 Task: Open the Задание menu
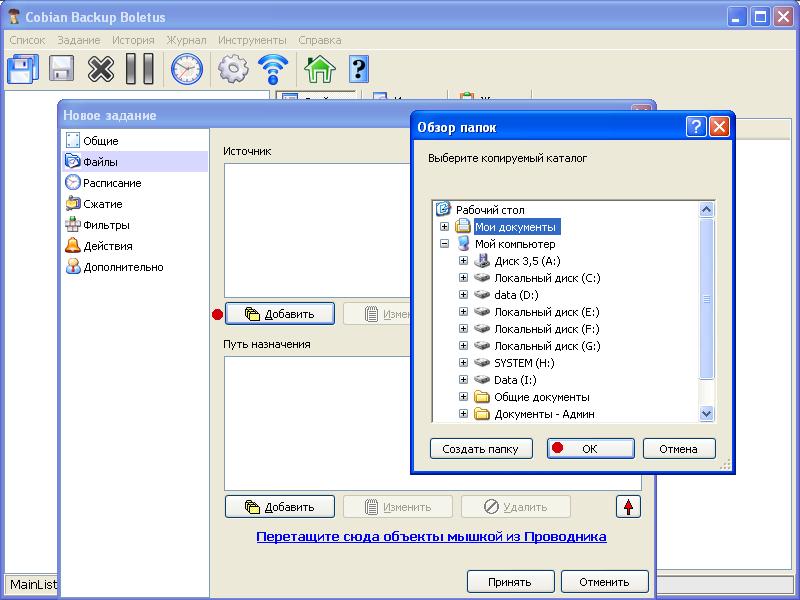tap(79, 40)
